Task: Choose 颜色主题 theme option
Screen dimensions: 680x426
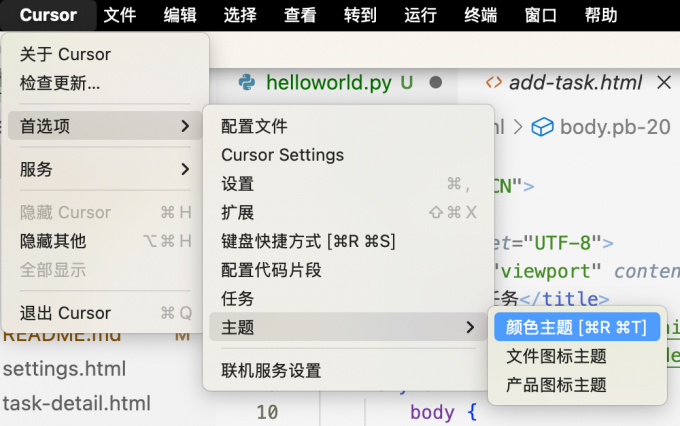Action: [577, 327]
